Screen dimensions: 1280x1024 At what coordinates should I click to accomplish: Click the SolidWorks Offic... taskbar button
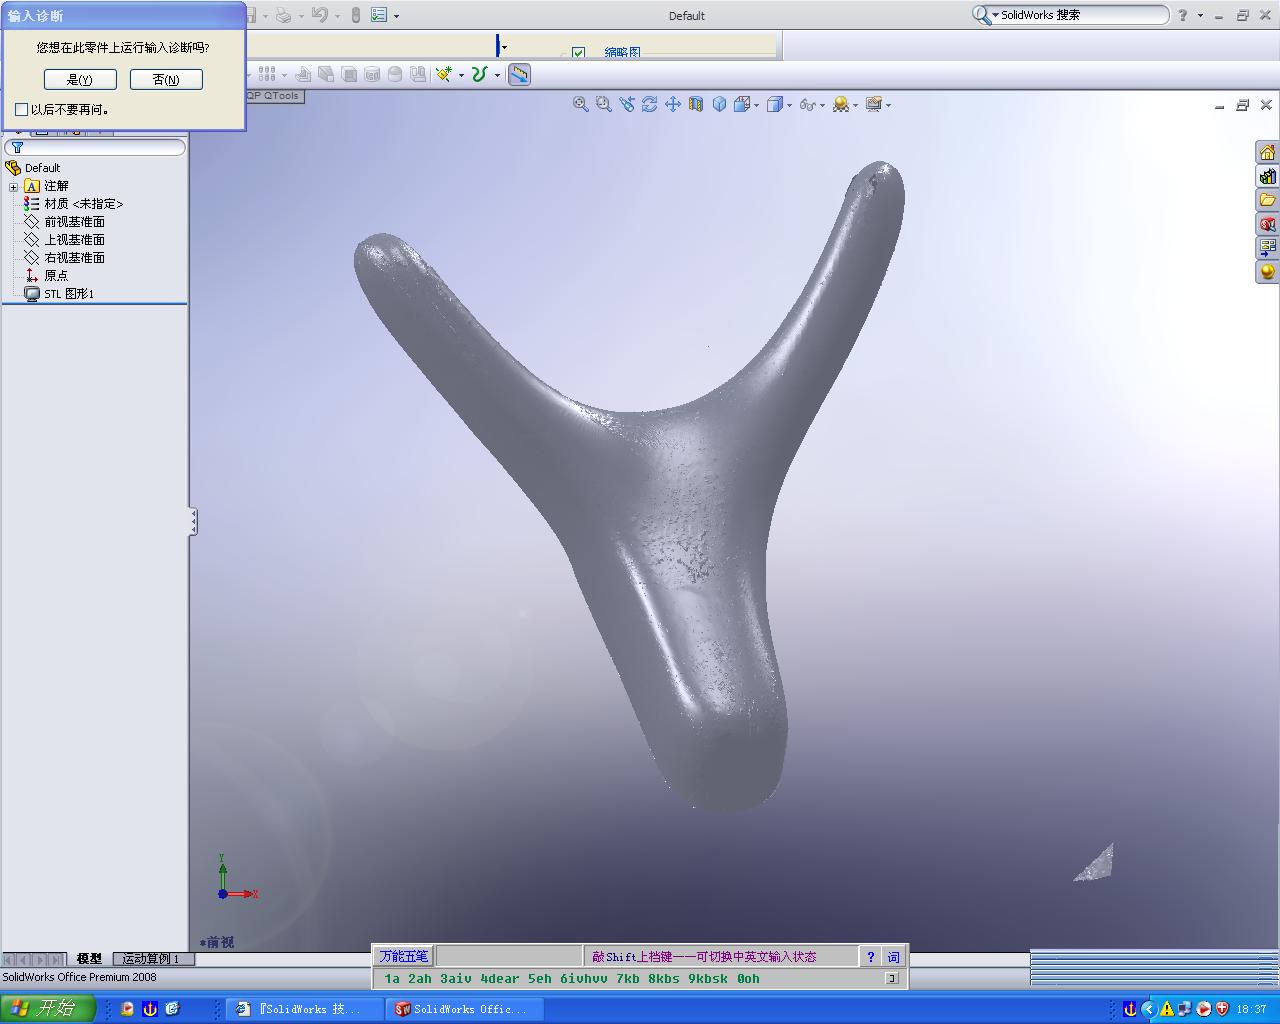click(x=464, y=1009)
